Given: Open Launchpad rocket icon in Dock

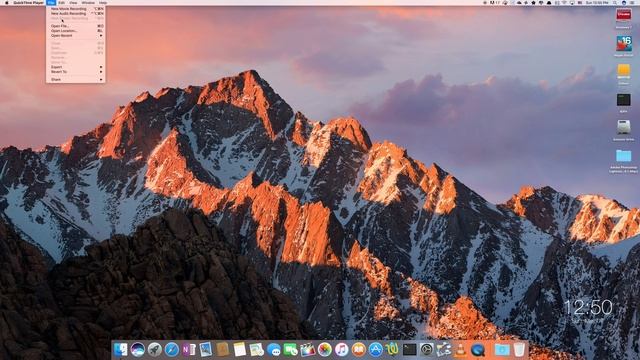Looking at the screenshot, I should [x=155, y=350].
